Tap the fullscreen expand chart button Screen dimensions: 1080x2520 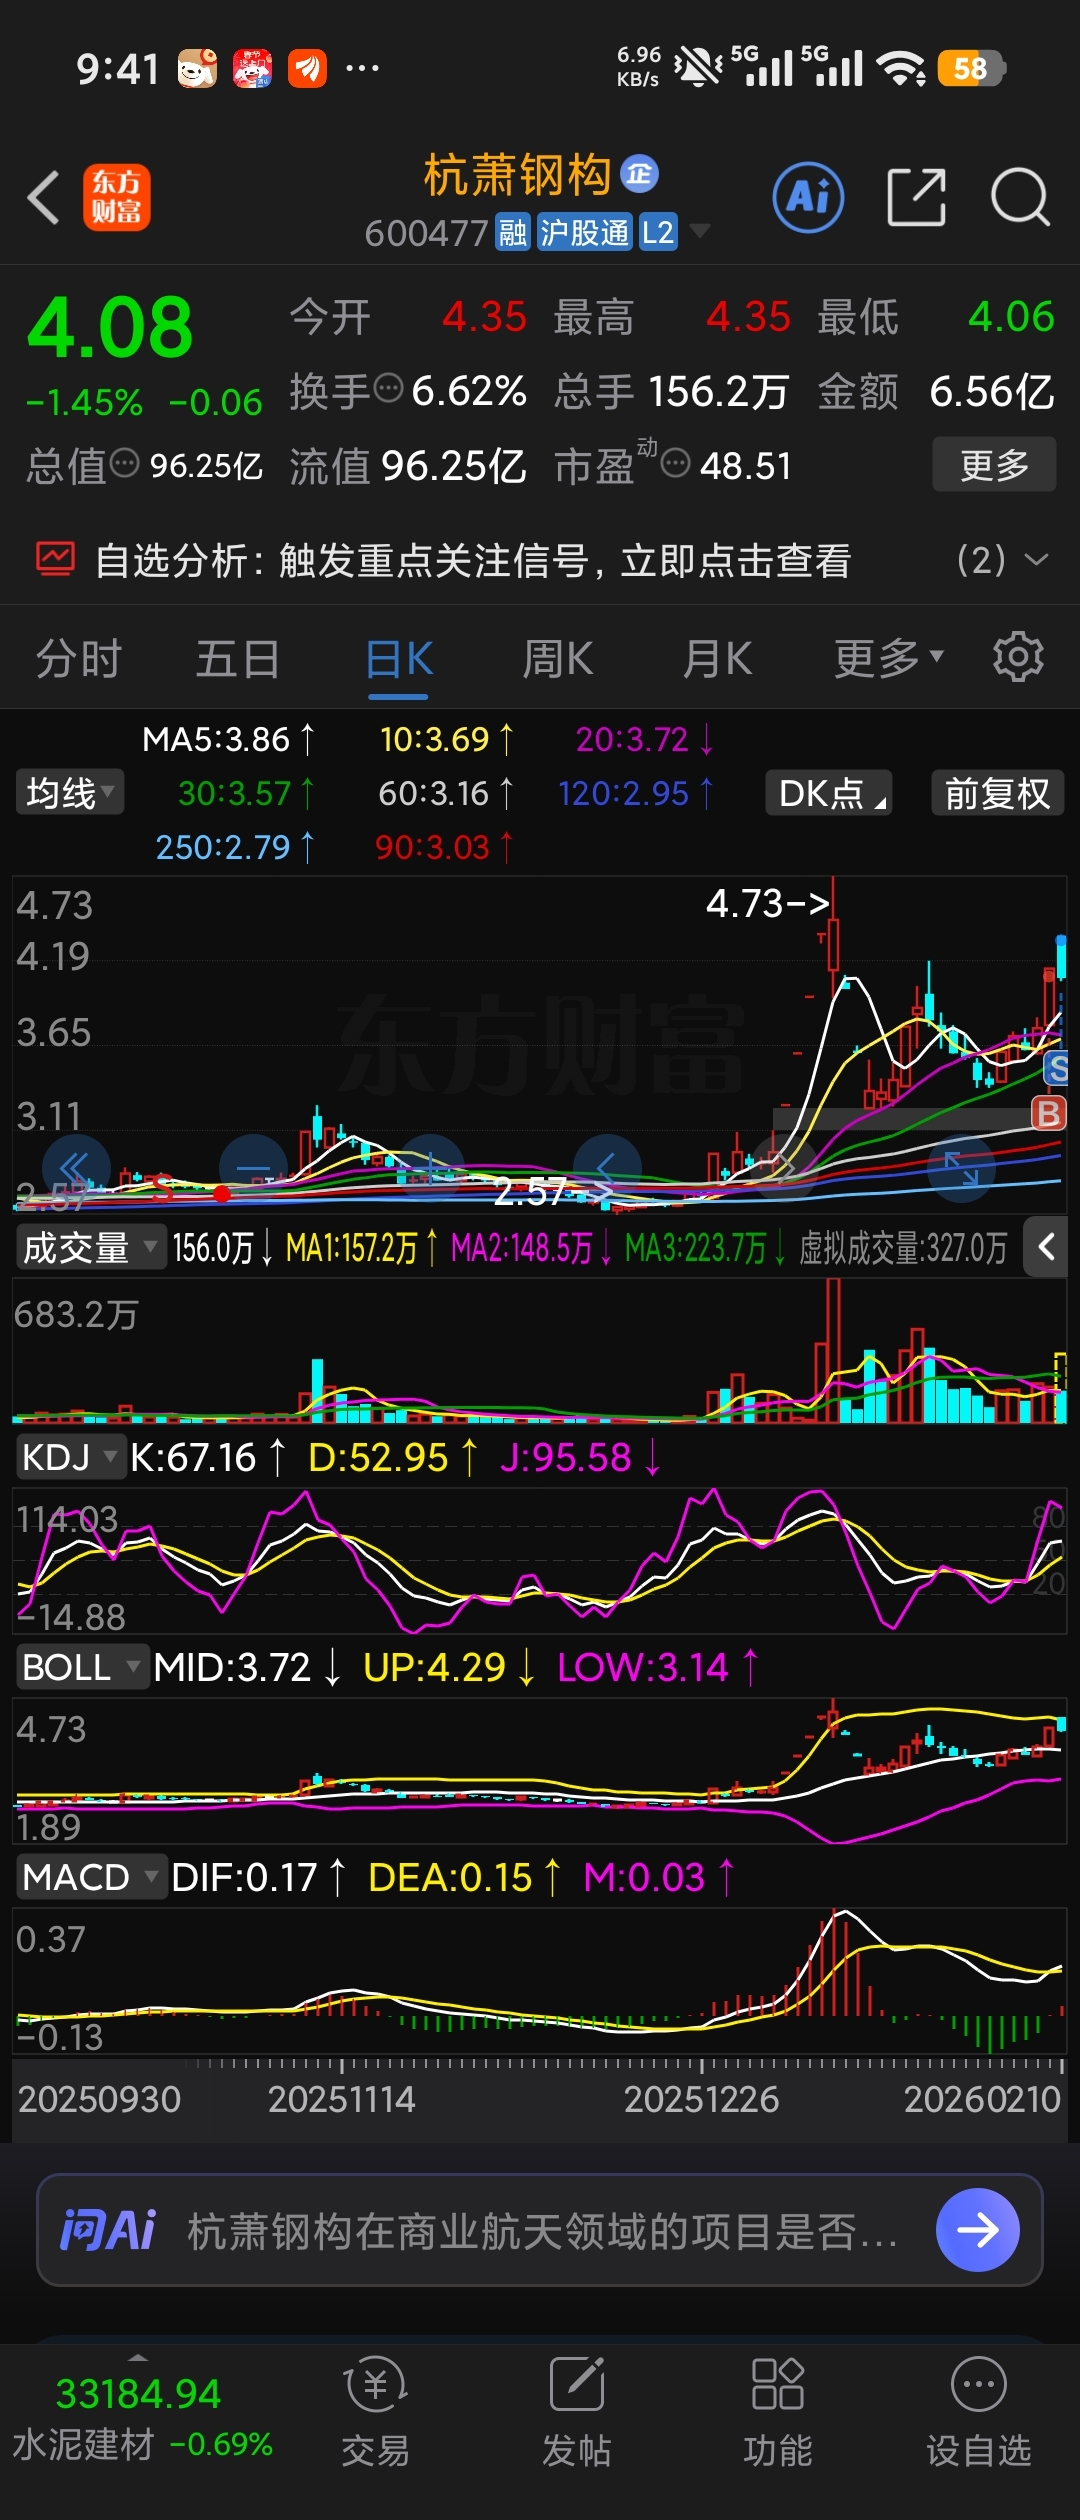962,1168
